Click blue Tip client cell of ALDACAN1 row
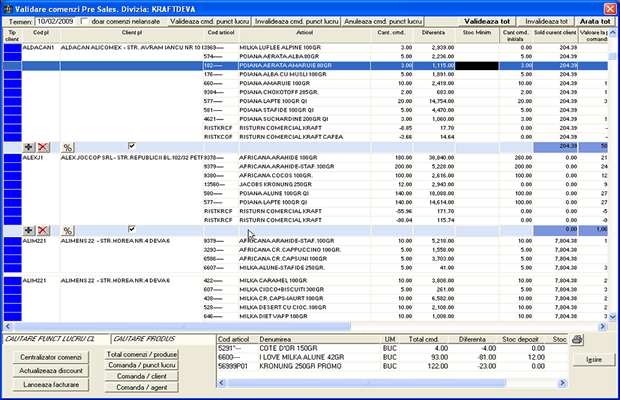 pos(13,47)
